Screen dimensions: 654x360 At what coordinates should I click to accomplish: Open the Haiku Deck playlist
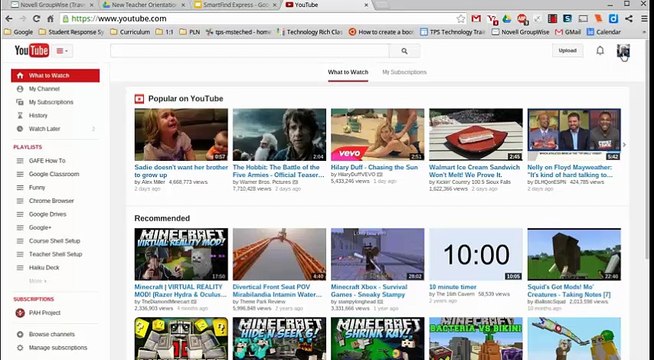44,267
